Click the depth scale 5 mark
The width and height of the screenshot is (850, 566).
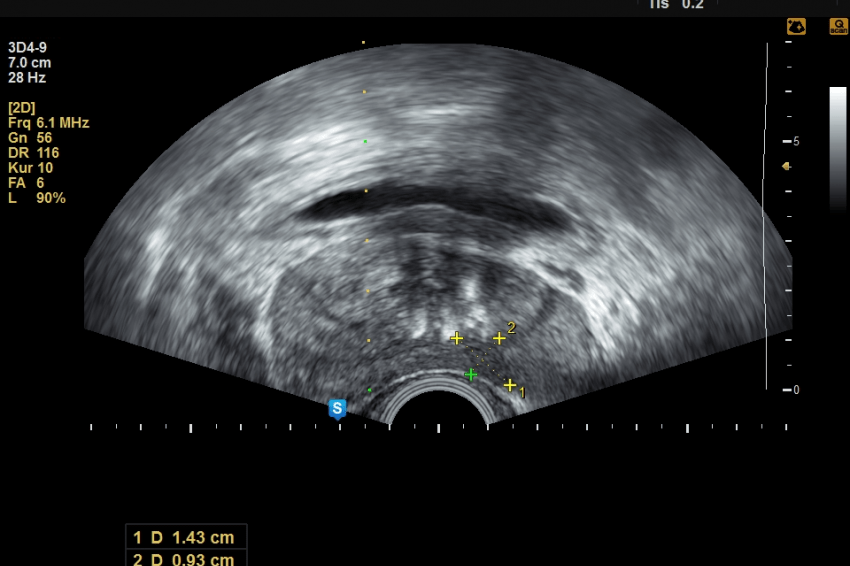click(791, 142)
